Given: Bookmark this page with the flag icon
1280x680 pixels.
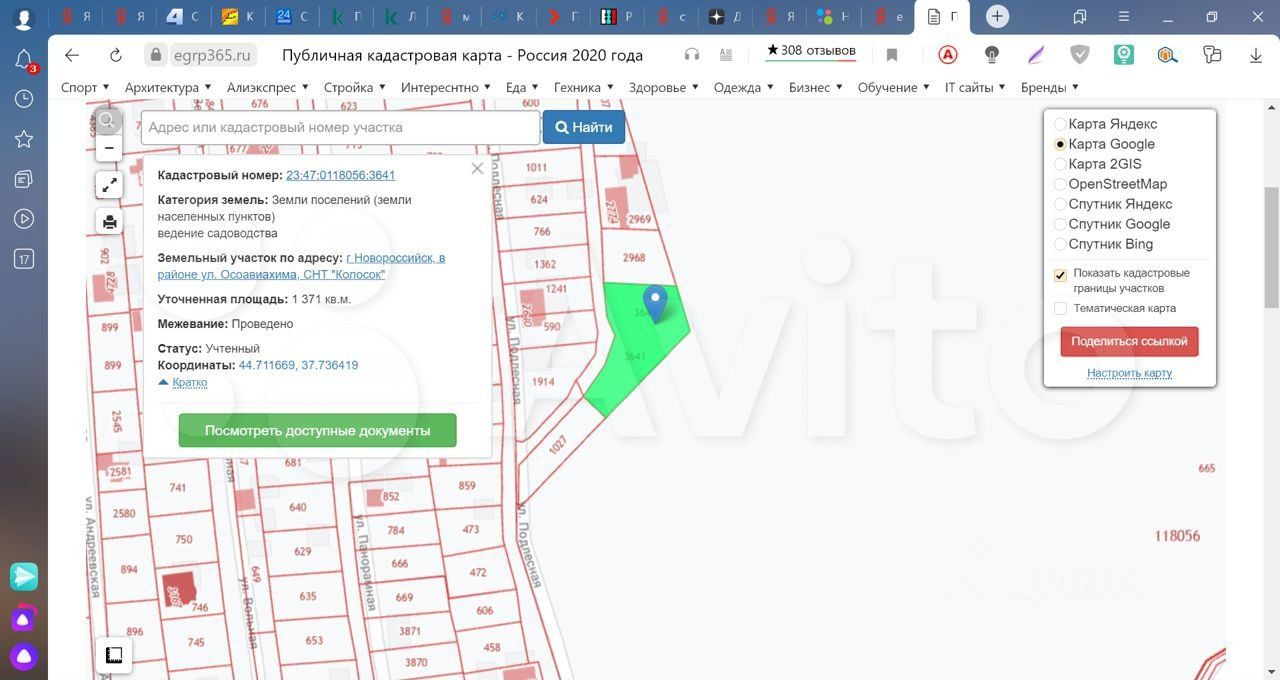Looking at the screenshot, I should point(892,55).
